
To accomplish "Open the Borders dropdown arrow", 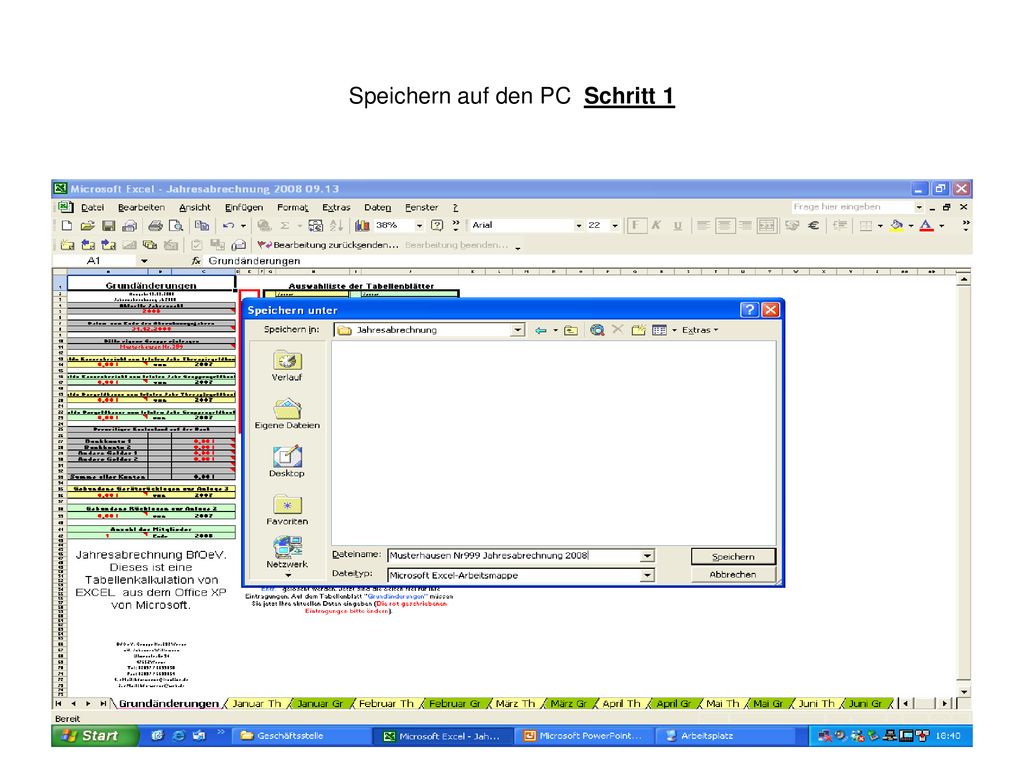I will click(x=880, y=225).
